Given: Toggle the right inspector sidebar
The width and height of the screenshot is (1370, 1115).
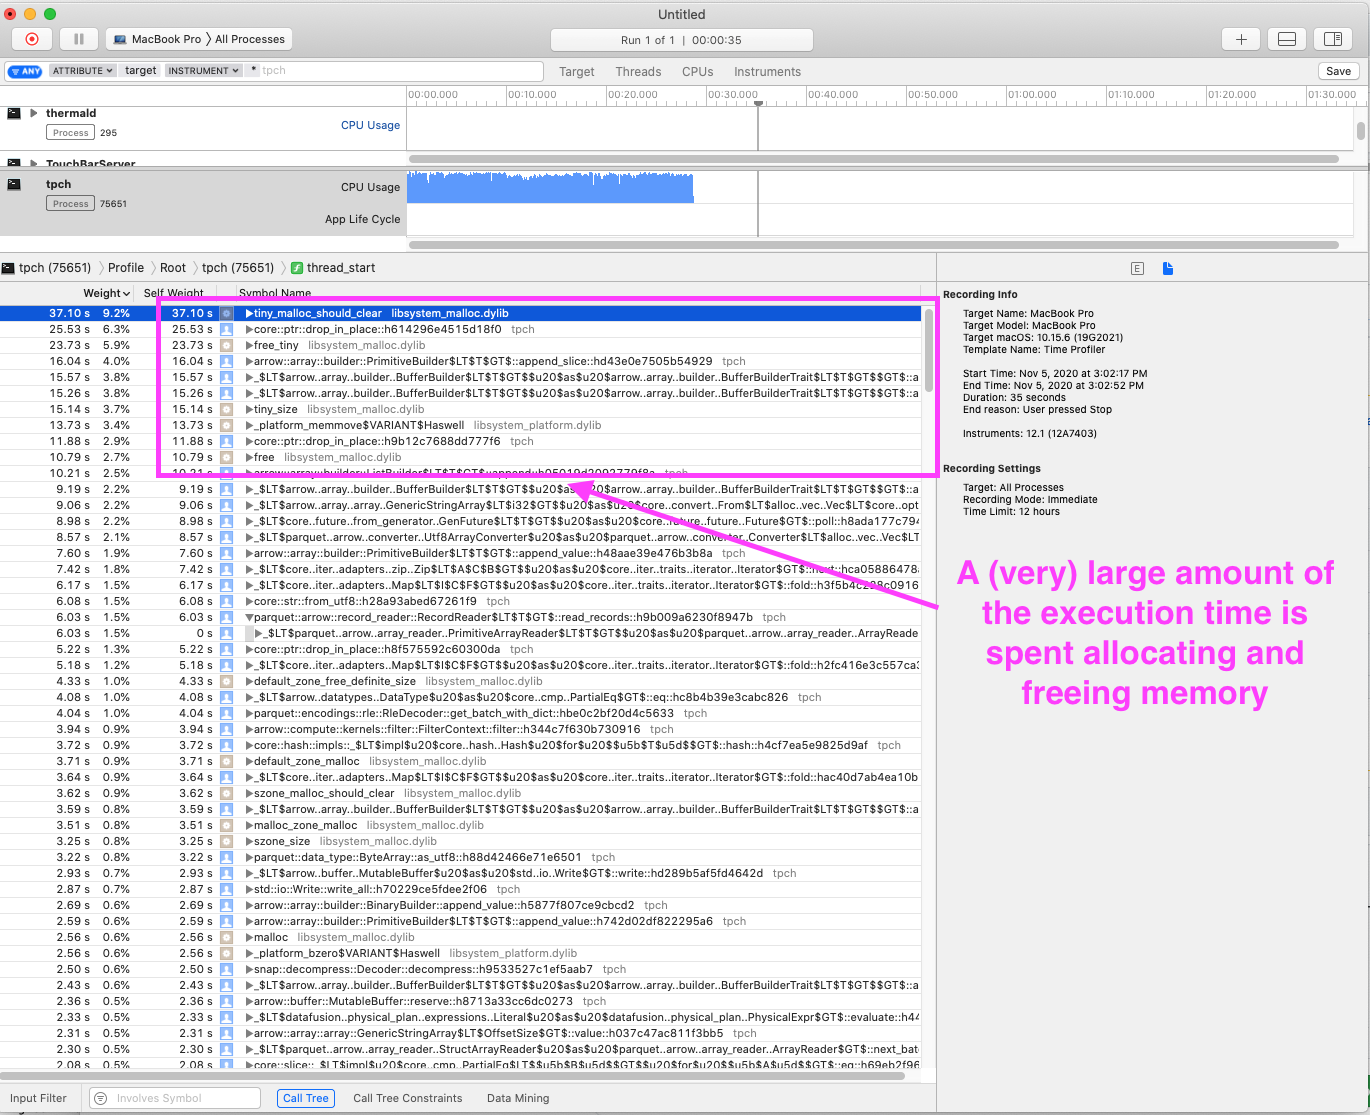Looking at the screenshot, I should click(1332, 39).
